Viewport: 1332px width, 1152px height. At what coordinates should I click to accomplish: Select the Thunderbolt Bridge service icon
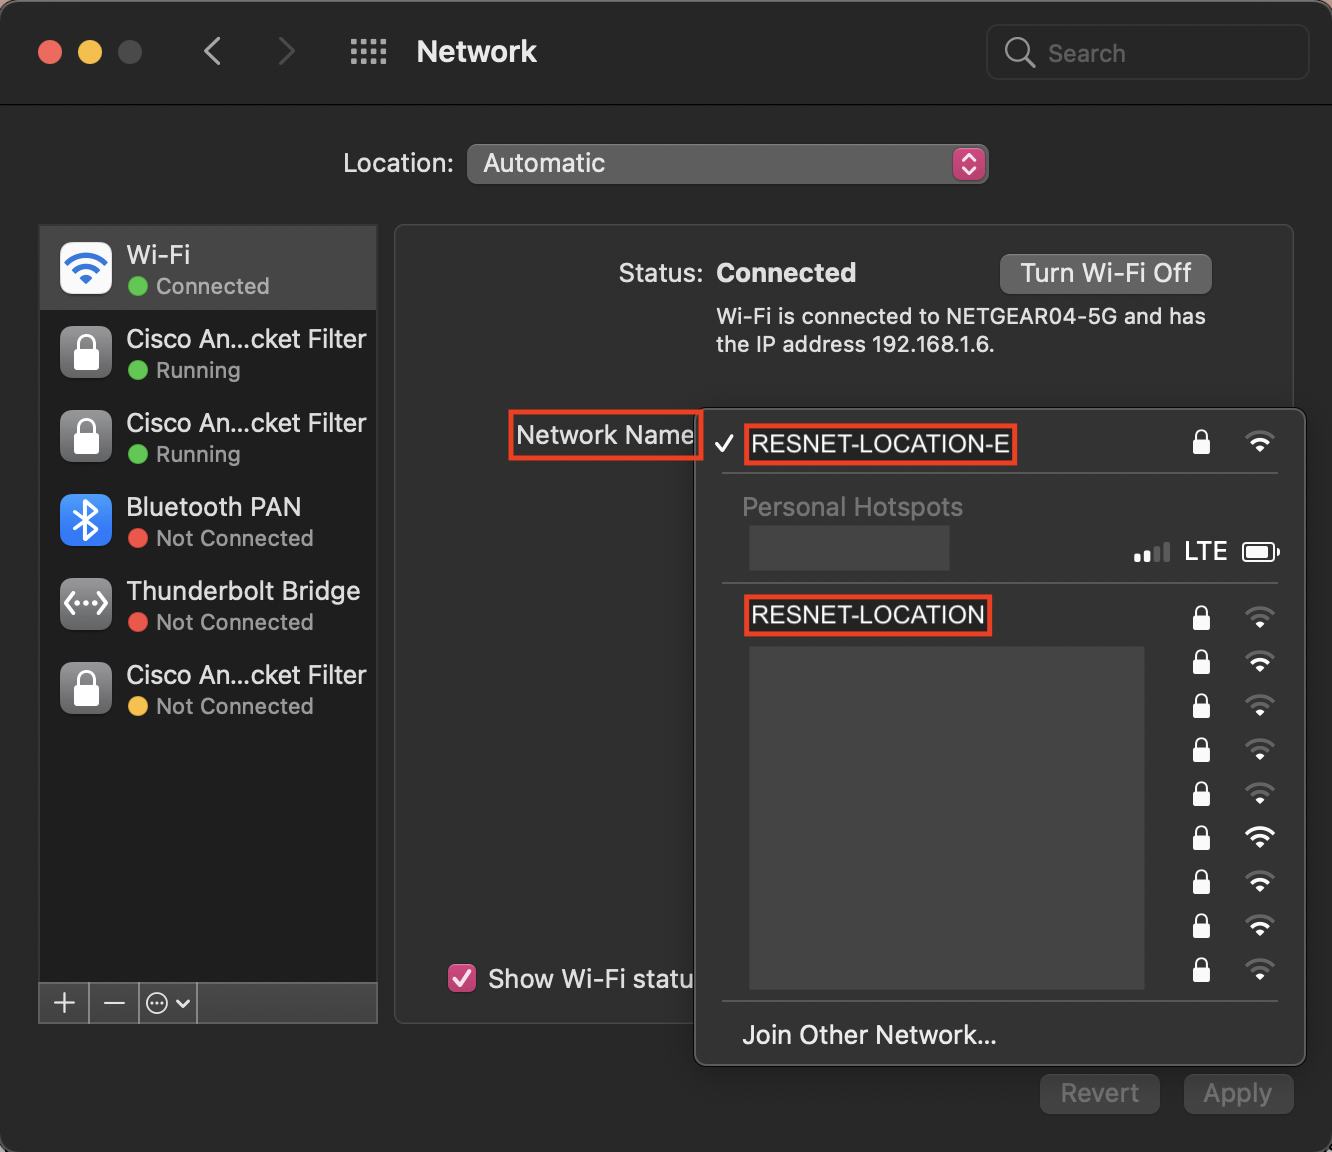pos(86,605)
